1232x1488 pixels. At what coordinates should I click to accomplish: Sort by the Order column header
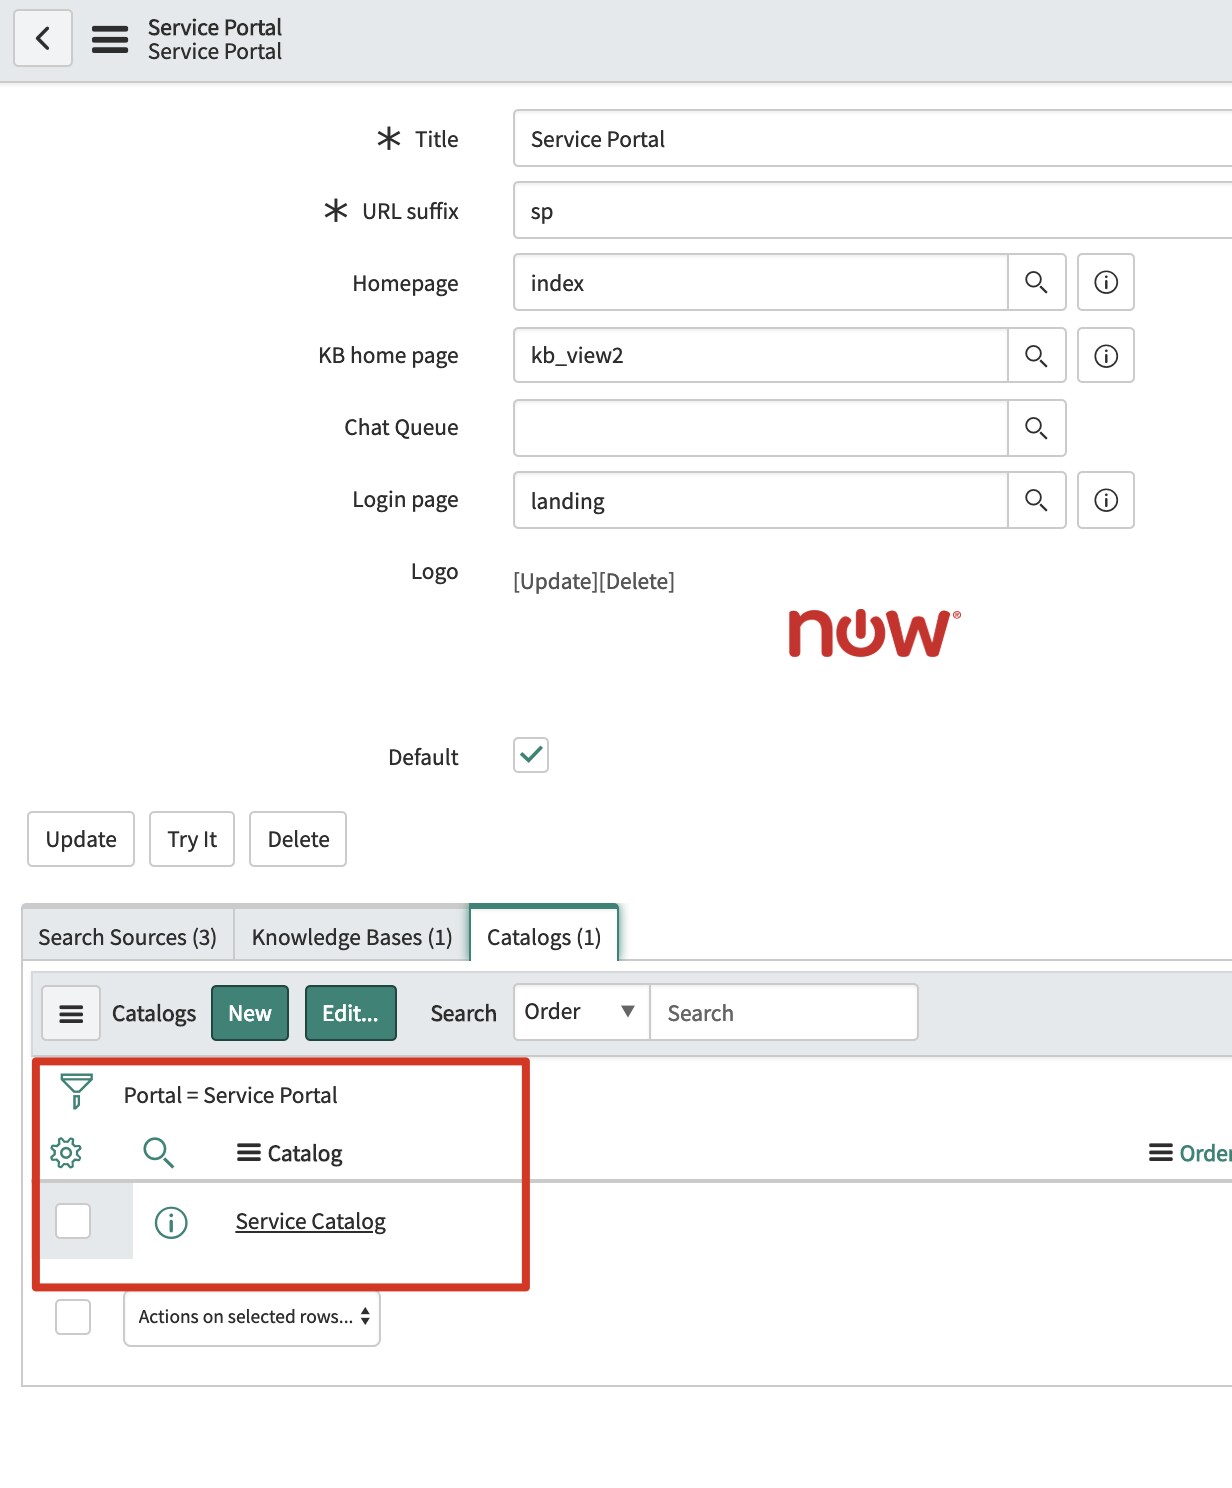1206,1153
